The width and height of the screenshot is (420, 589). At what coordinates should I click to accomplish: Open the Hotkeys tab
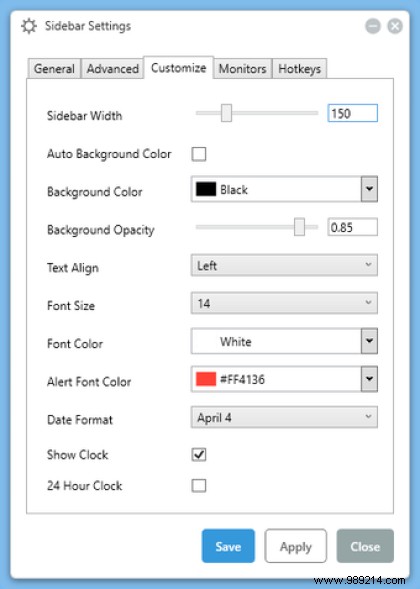pyautogui.click(x=299, y=69)
